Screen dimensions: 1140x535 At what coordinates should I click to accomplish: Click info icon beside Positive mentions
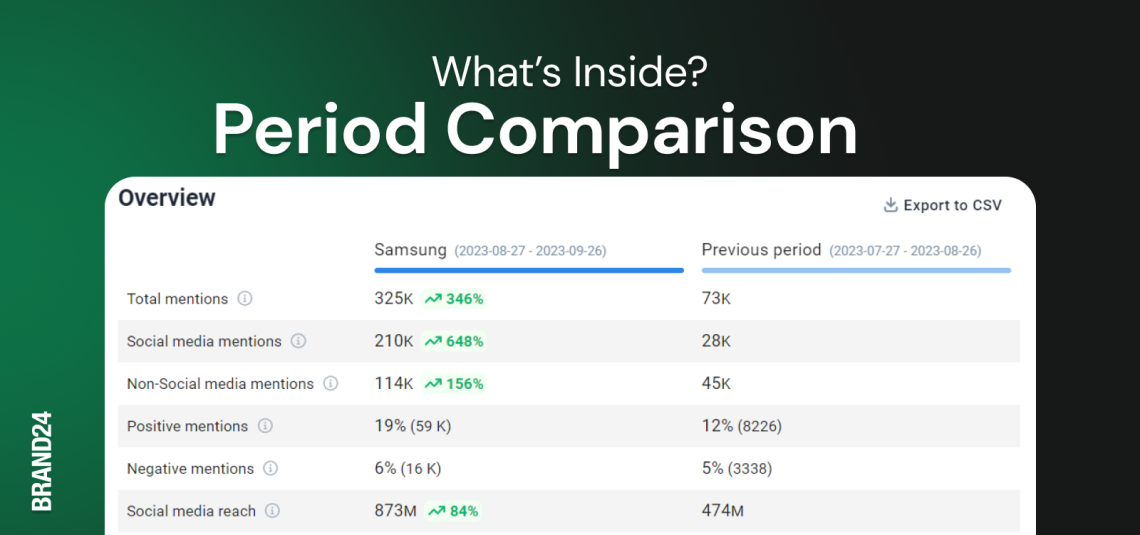[x=265, y=426]
